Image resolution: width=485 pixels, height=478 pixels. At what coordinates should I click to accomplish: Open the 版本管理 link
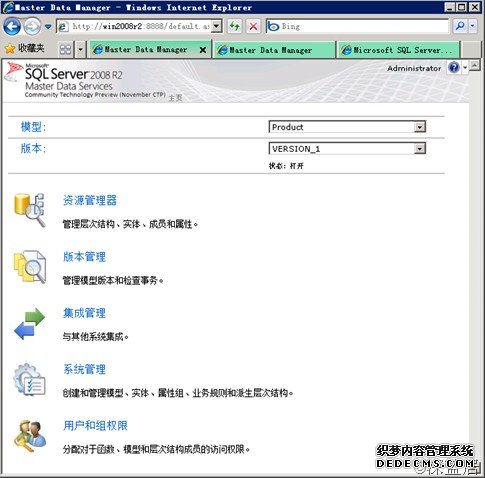[x=84, y=257]
